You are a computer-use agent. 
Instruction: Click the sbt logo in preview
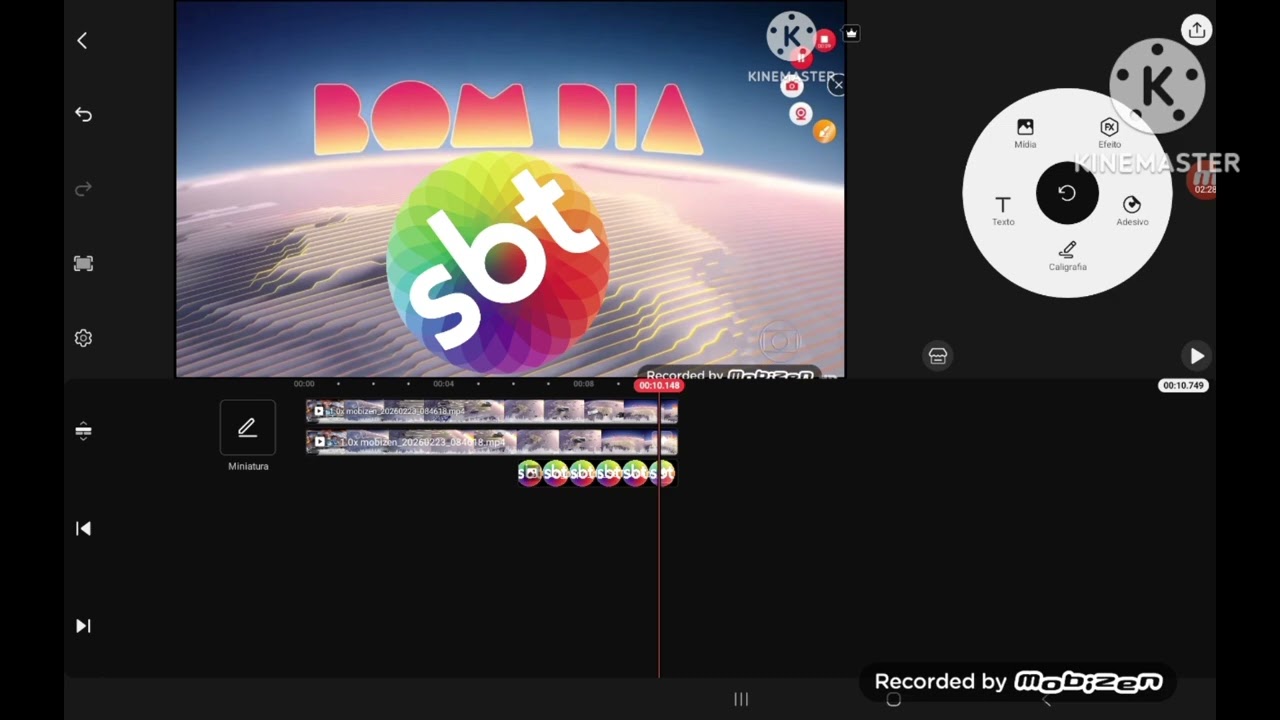pyautogui.click(x=498, y=263)
